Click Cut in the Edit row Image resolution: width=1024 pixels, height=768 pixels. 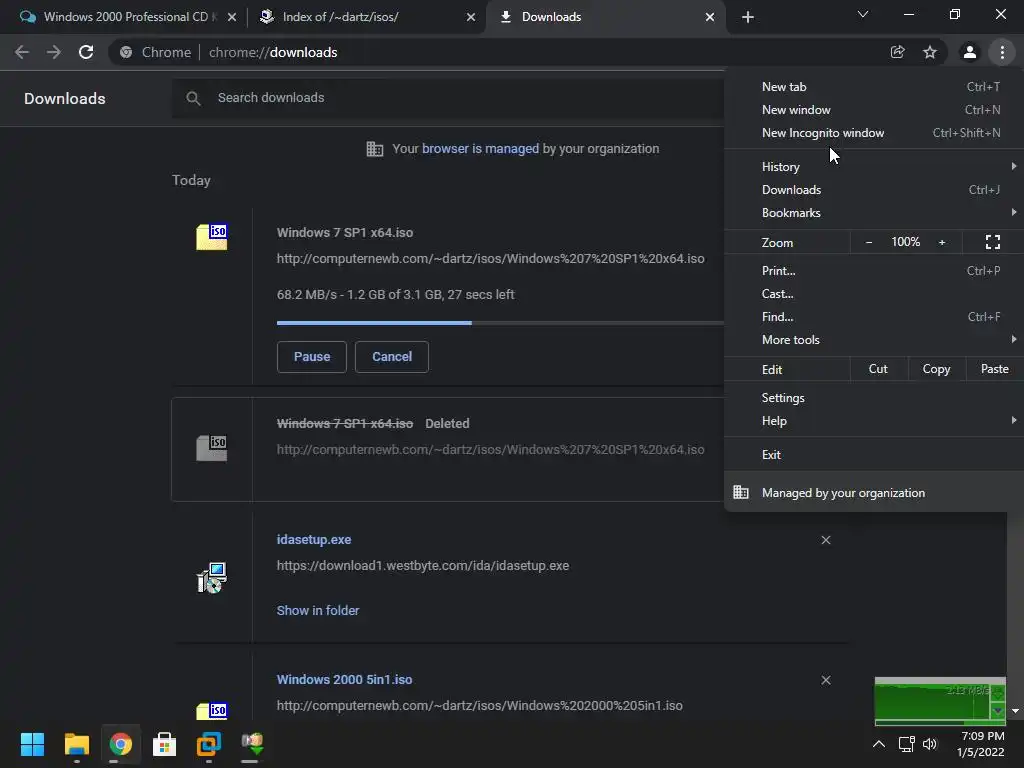[x=878, y=369]
